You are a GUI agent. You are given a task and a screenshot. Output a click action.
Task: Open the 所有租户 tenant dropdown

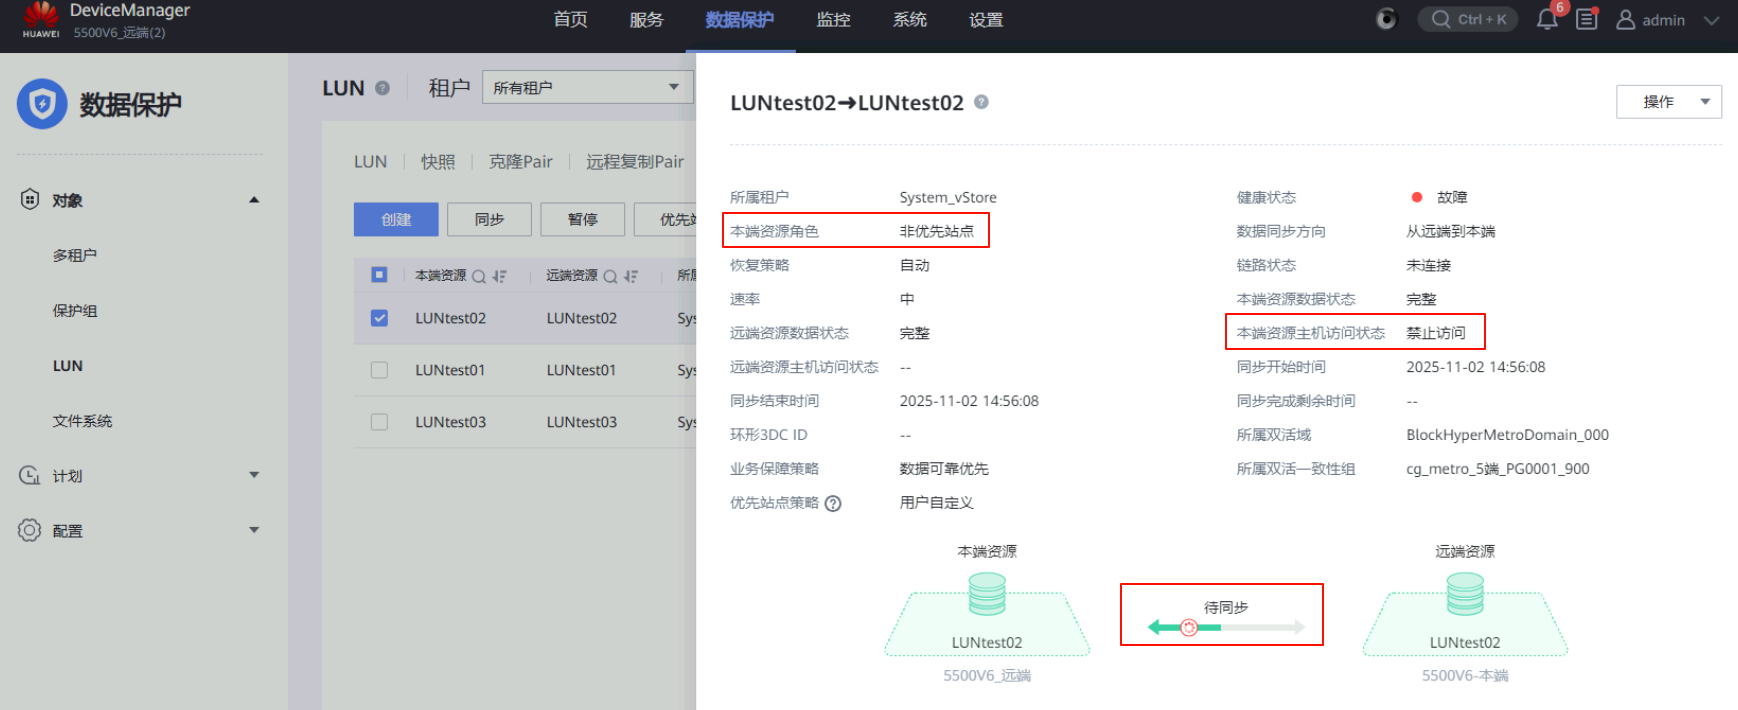[x=587, y=87]
